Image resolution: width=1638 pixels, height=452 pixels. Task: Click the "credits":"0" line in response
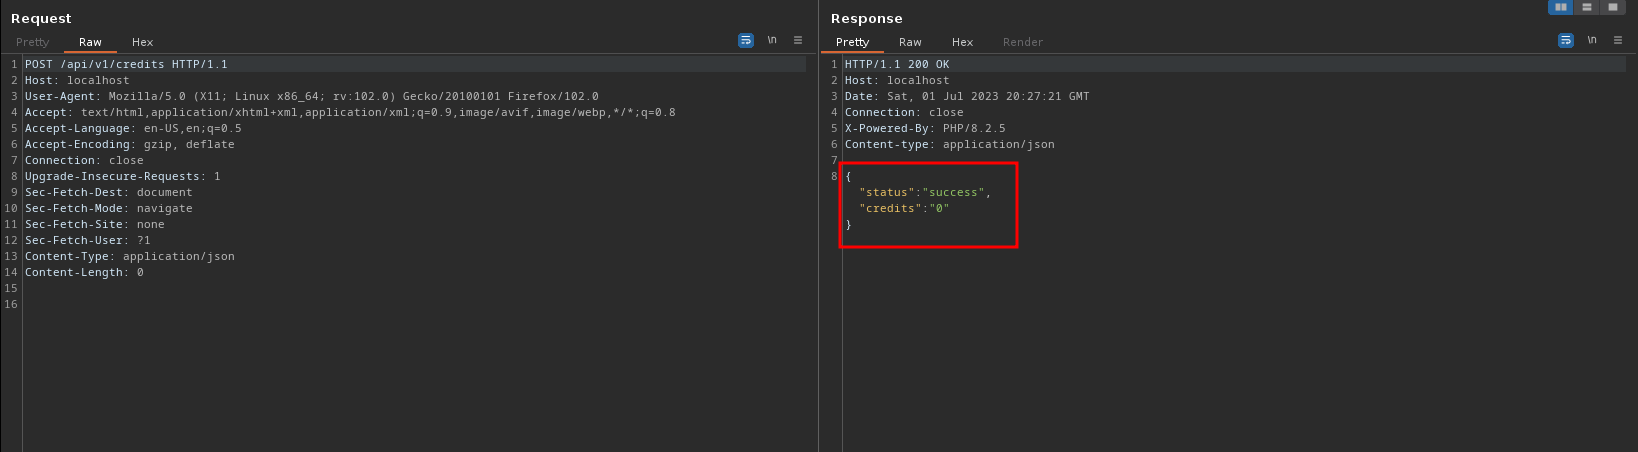coord(904,208)
